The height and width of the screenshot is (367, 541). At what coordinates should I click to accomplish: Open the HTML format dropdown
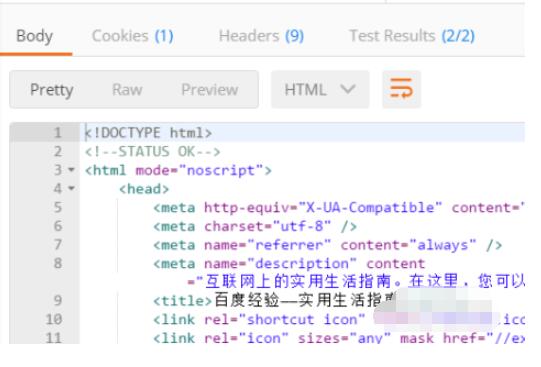(320, 90)
